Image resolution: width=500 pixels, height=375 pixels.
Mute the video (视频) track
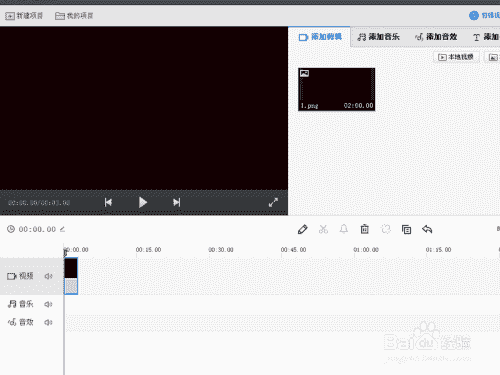pyautogui.click(x=49, y=276)
